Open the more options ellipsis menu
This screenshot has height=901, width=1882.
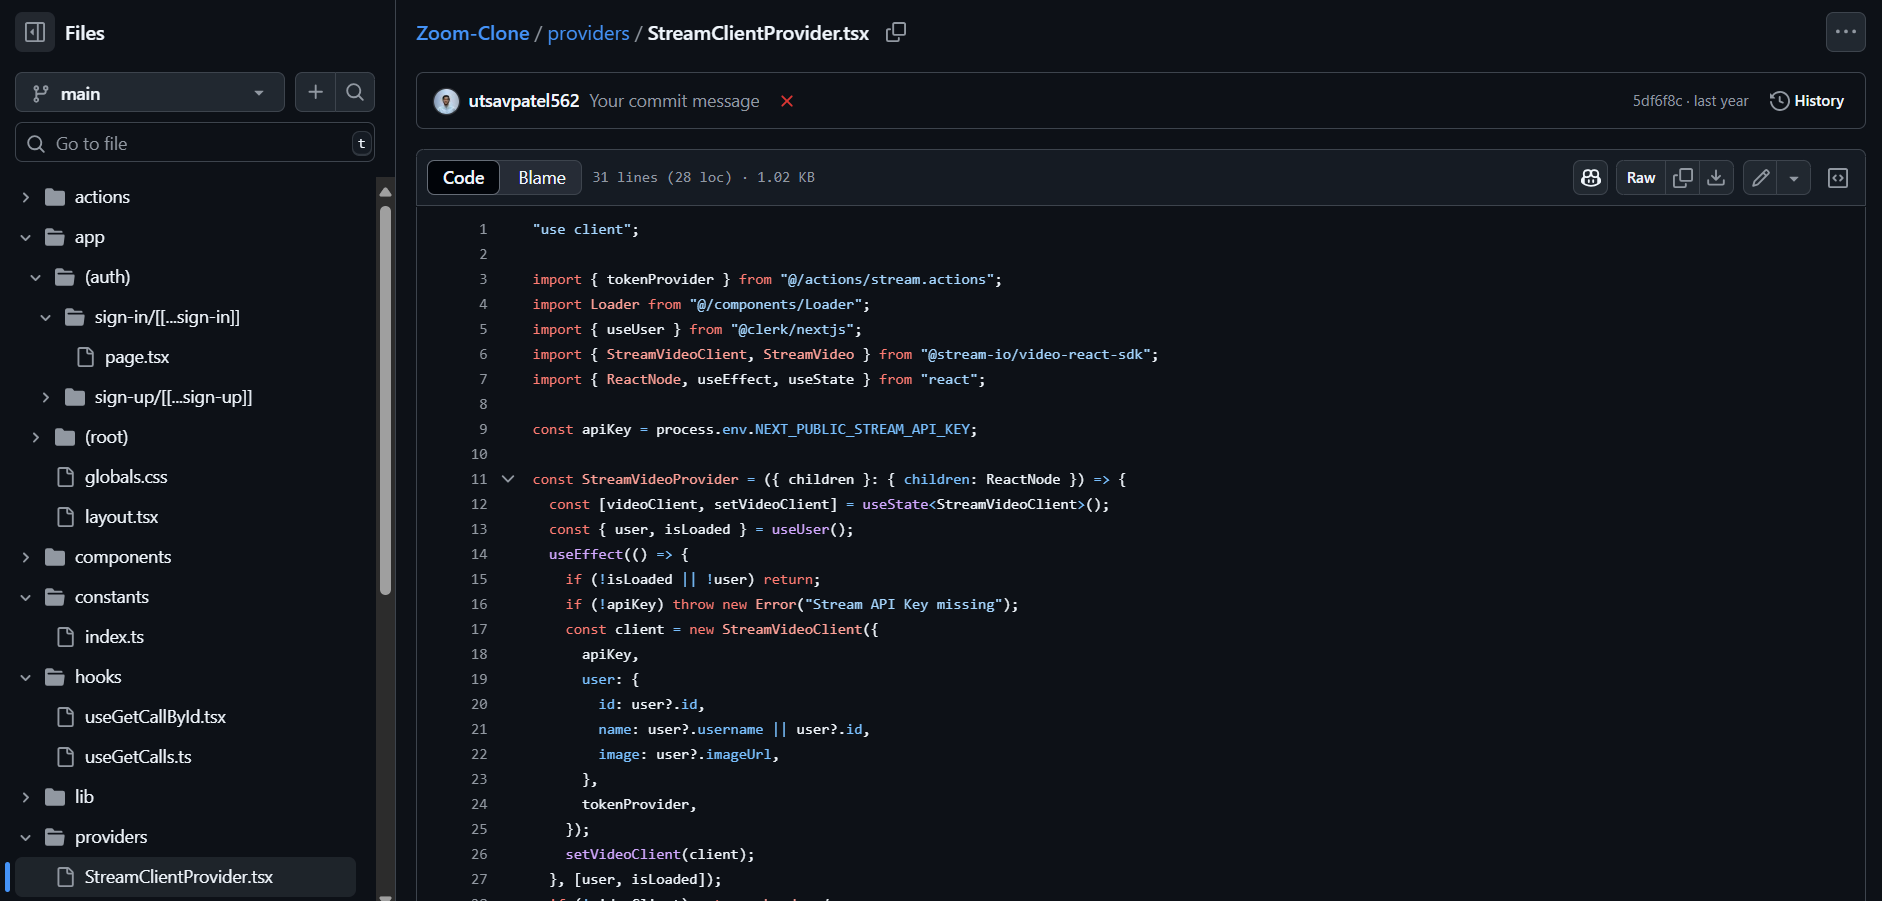(x=1845, y=32)
